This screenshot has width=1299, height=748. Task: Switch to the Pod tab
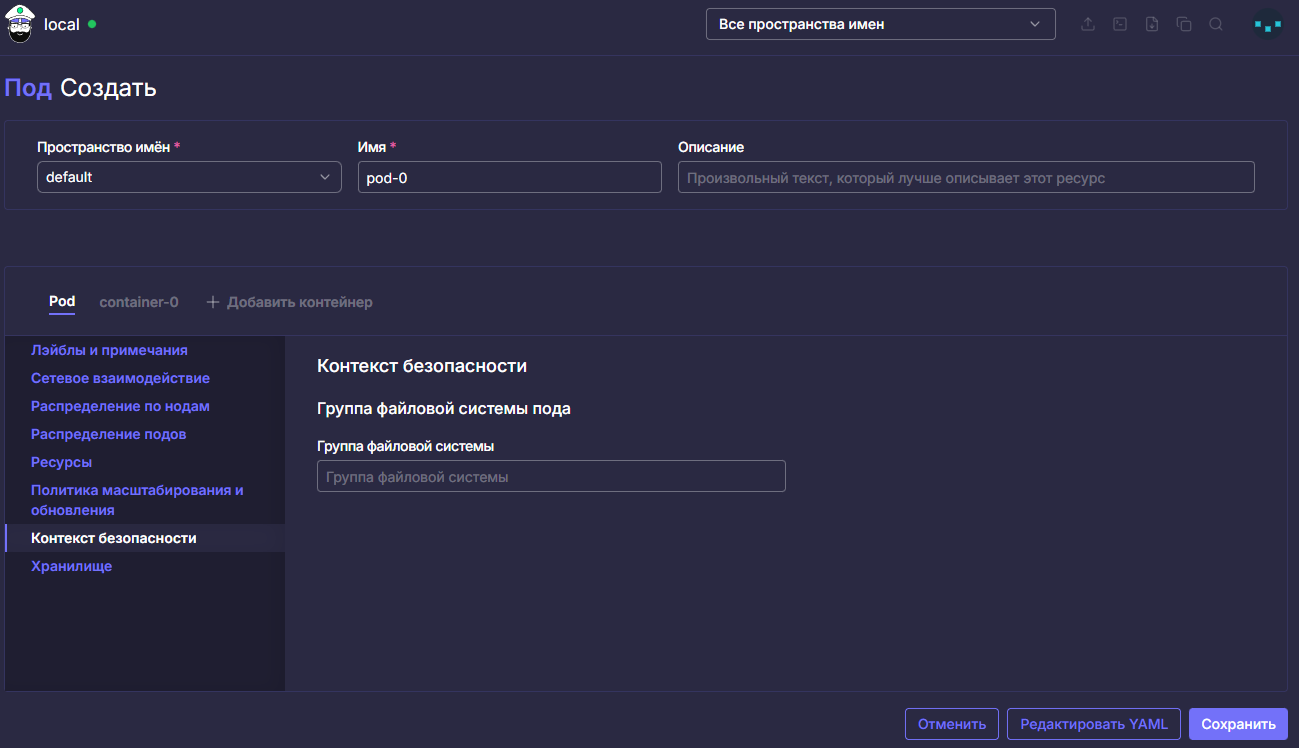pos(62,301)
